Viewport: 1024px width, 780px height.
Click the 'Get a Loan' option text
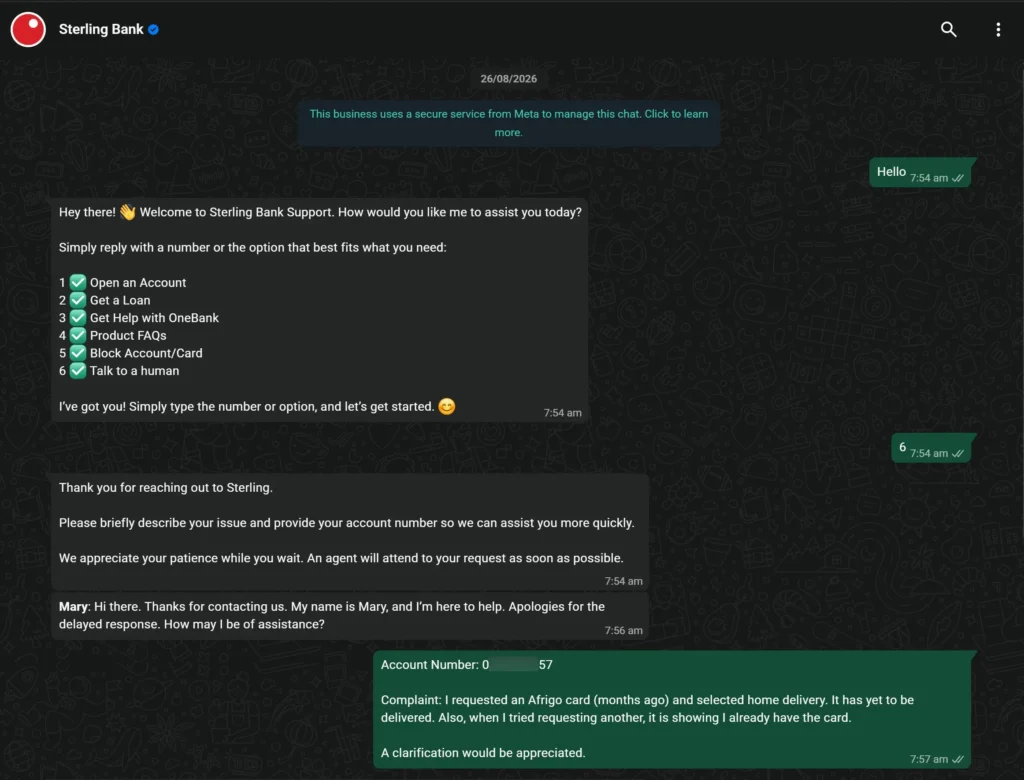point(120,301)
